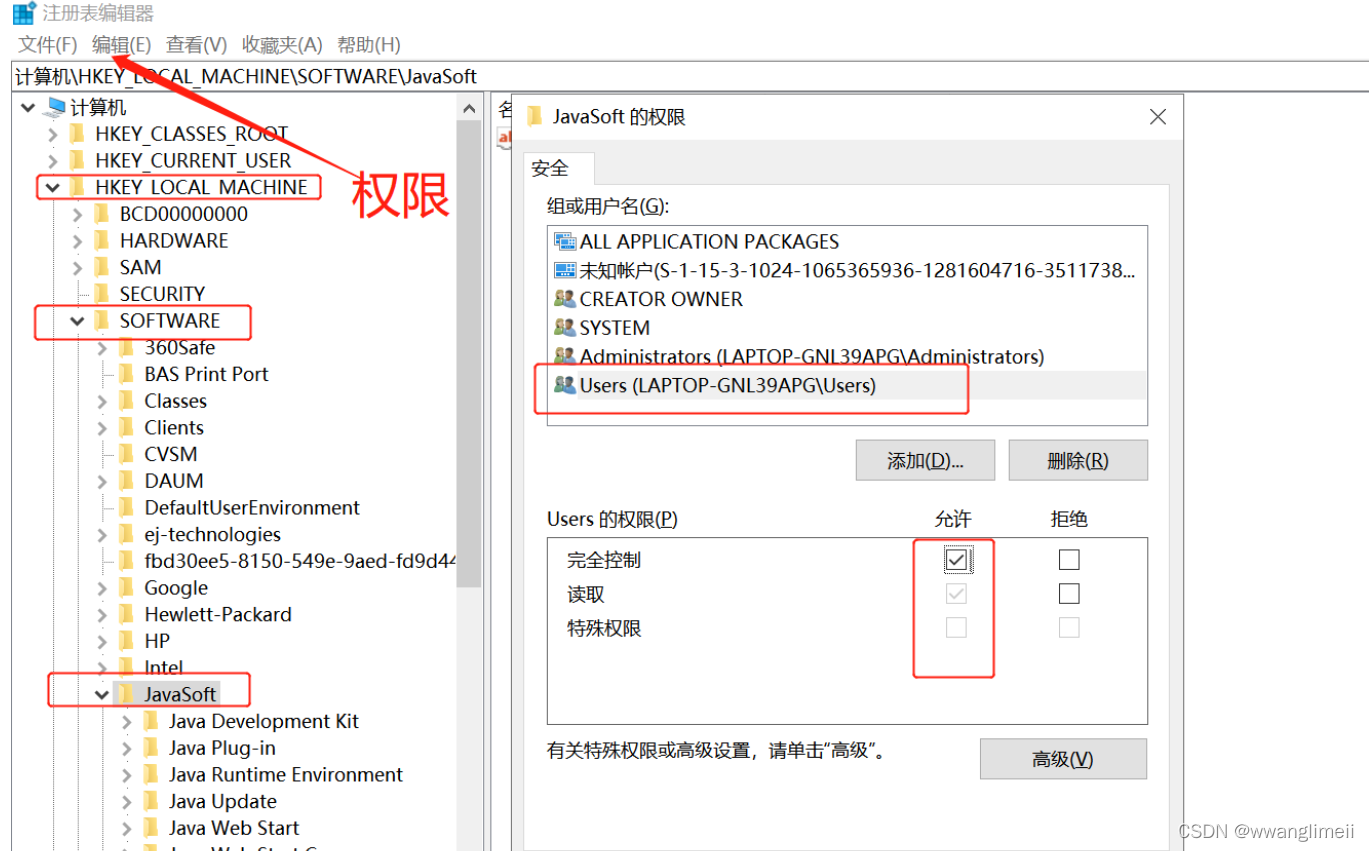Click the Google folder icon
The image size is (1369, 851).
pos(126,588)
